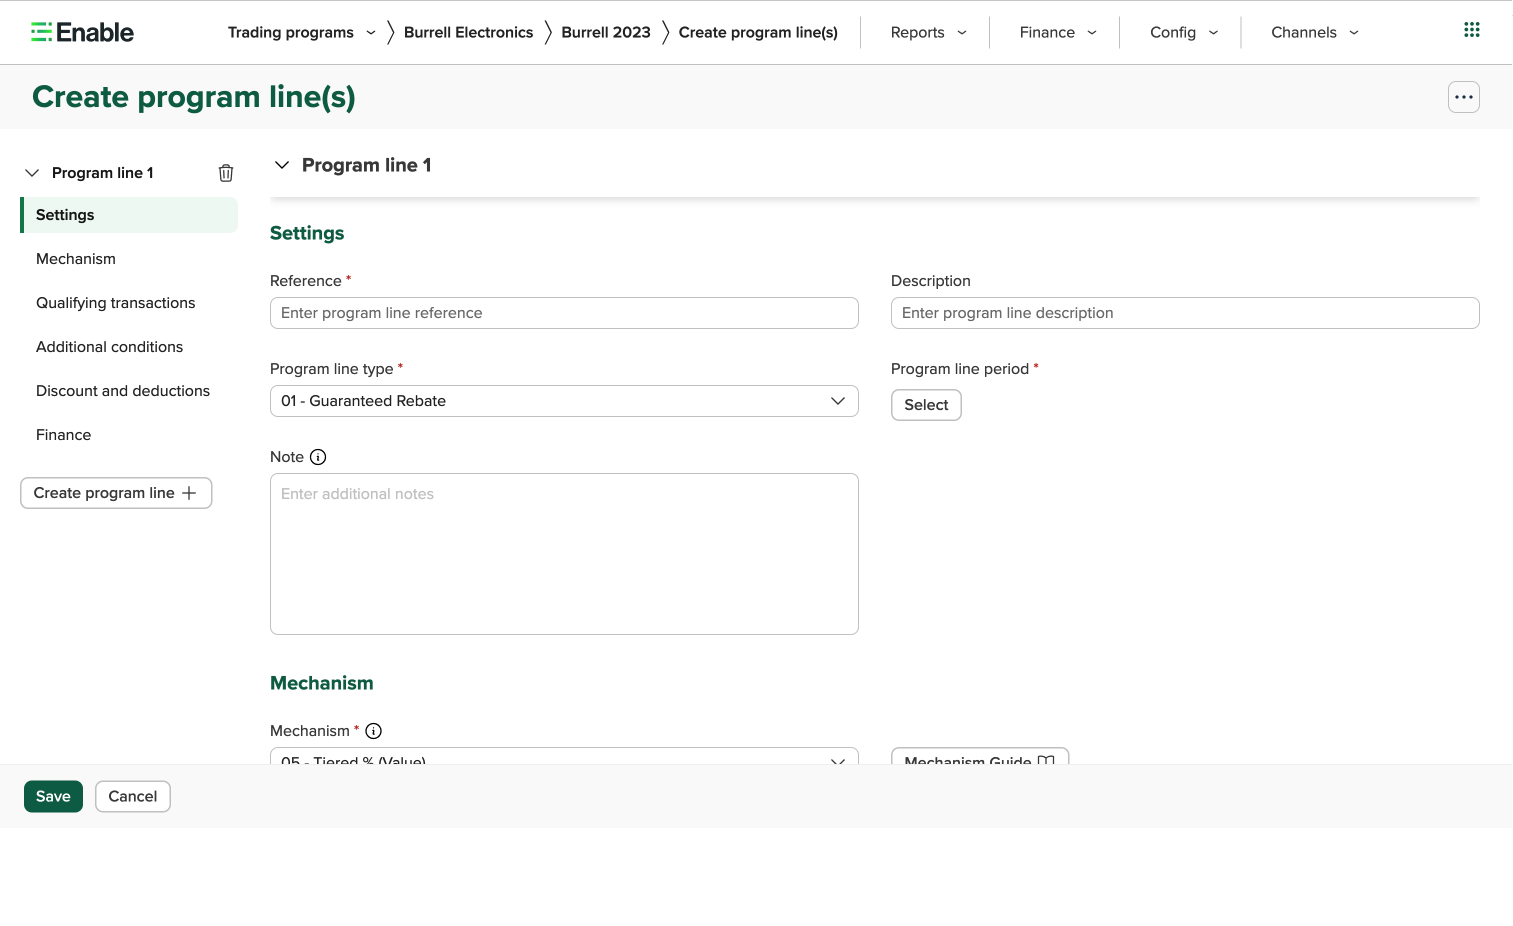Open the Mechanism Guide
This screenshot has width=1513, height=926.
click(x=980, y=757)
